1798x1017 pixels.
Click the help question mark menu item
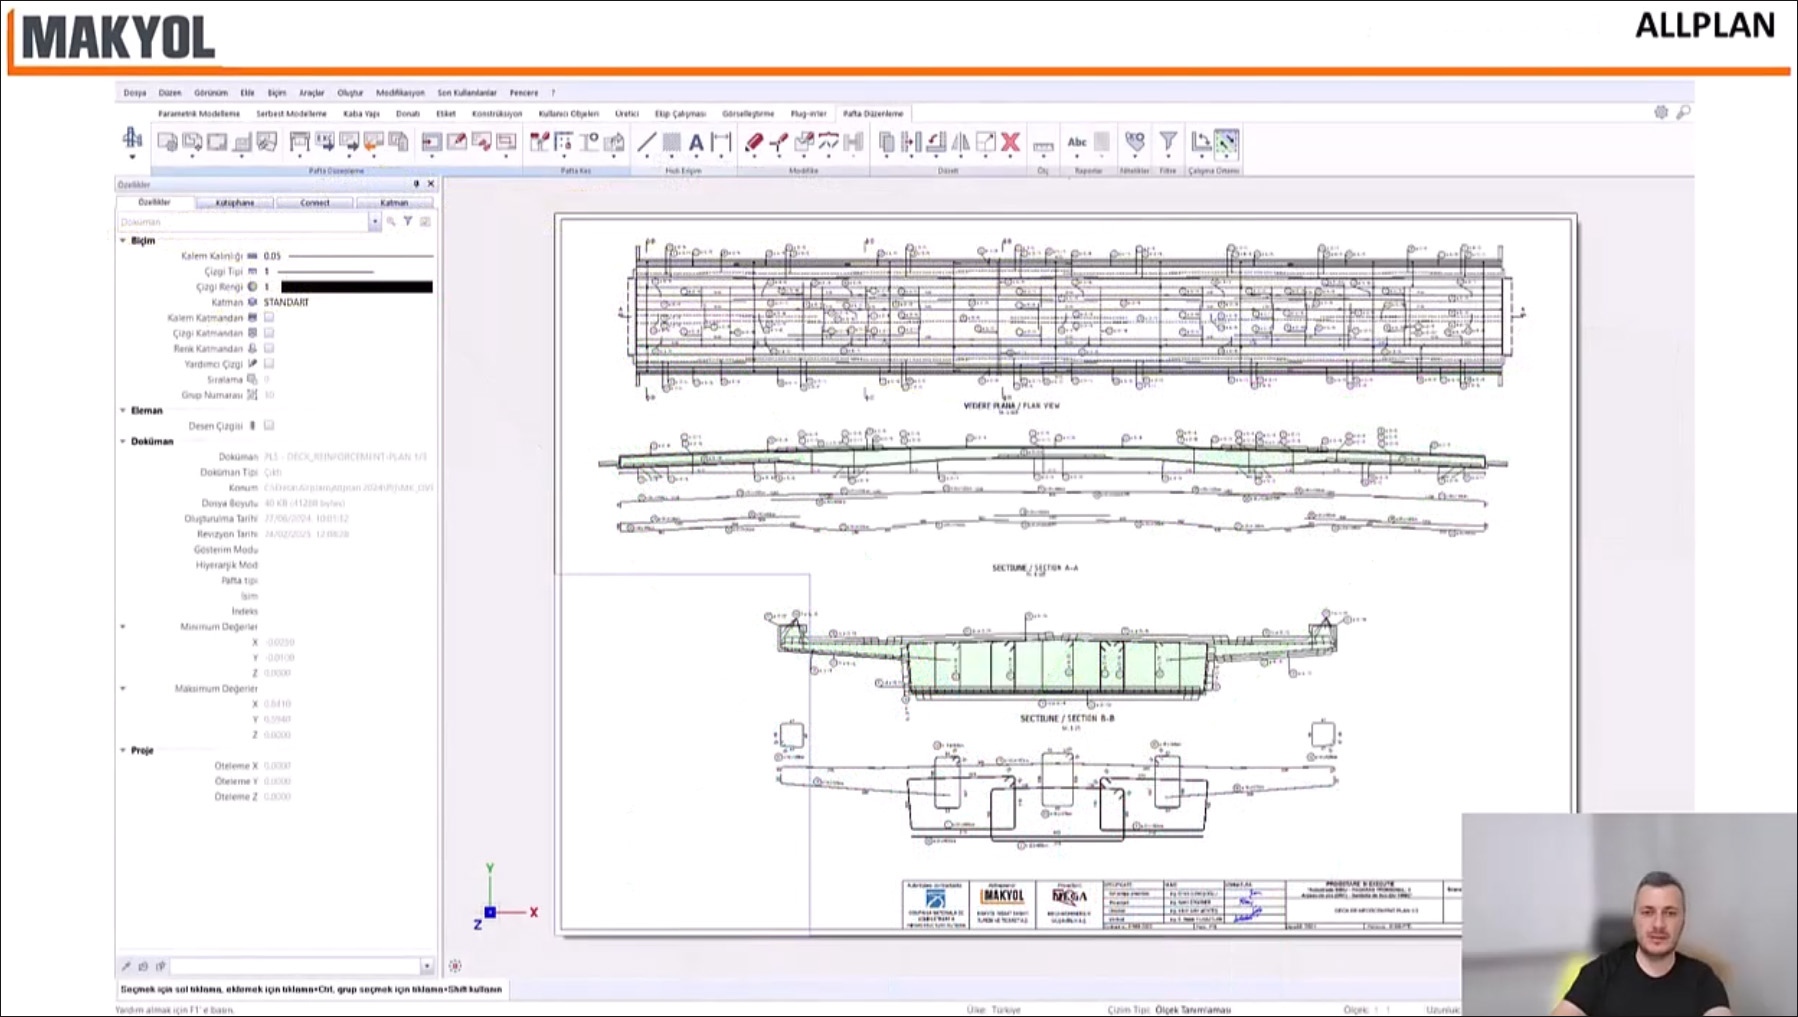(x=553, y=93)
